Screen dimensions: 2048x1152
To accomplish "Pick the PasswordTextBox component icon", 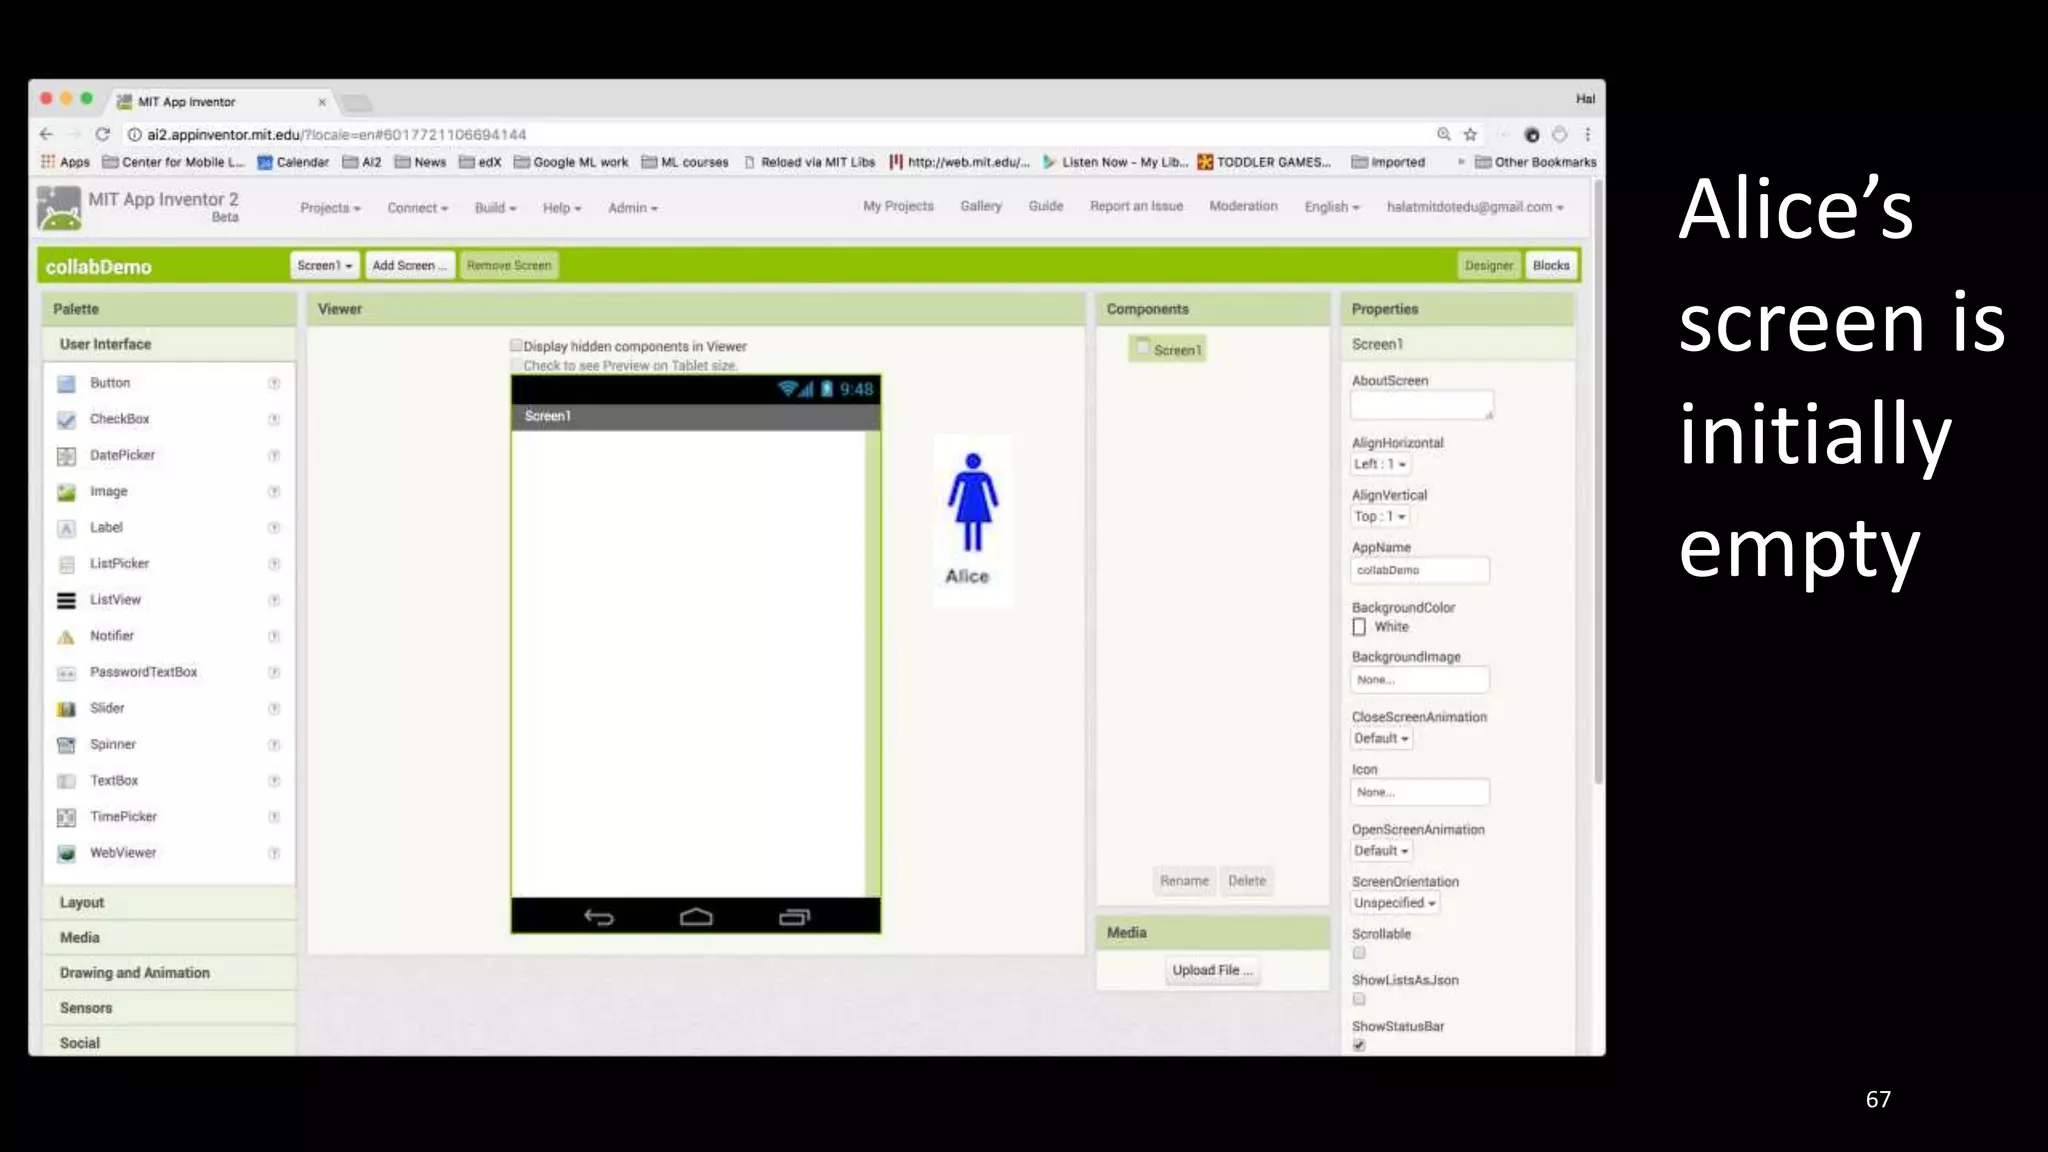I will pos(66,673).
